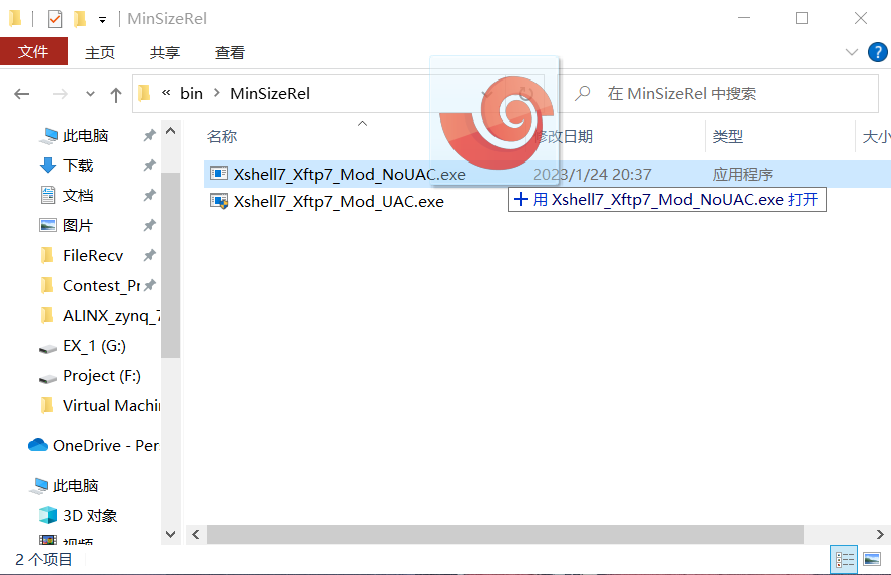Open ALINX_zynq folder in navigation pane

(x=111, y=316)
